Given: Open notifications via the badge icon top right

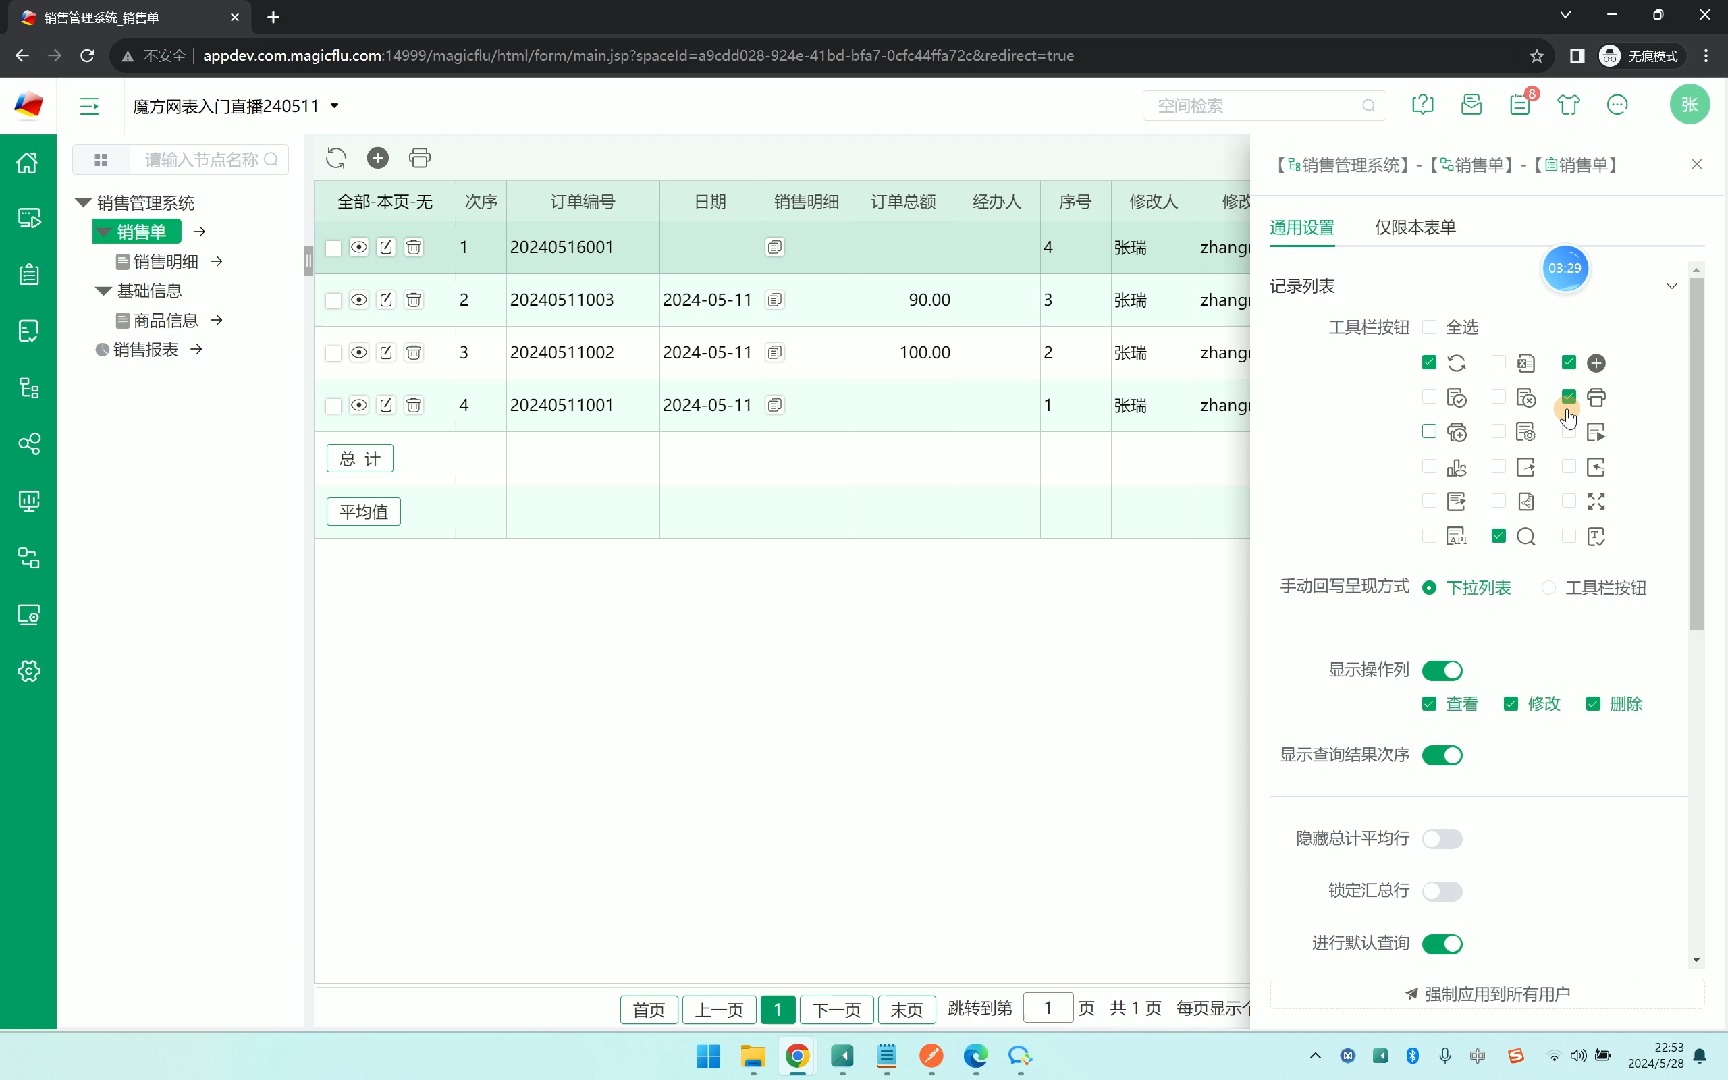Looking at the screenshot, I should coord(1520,104).
